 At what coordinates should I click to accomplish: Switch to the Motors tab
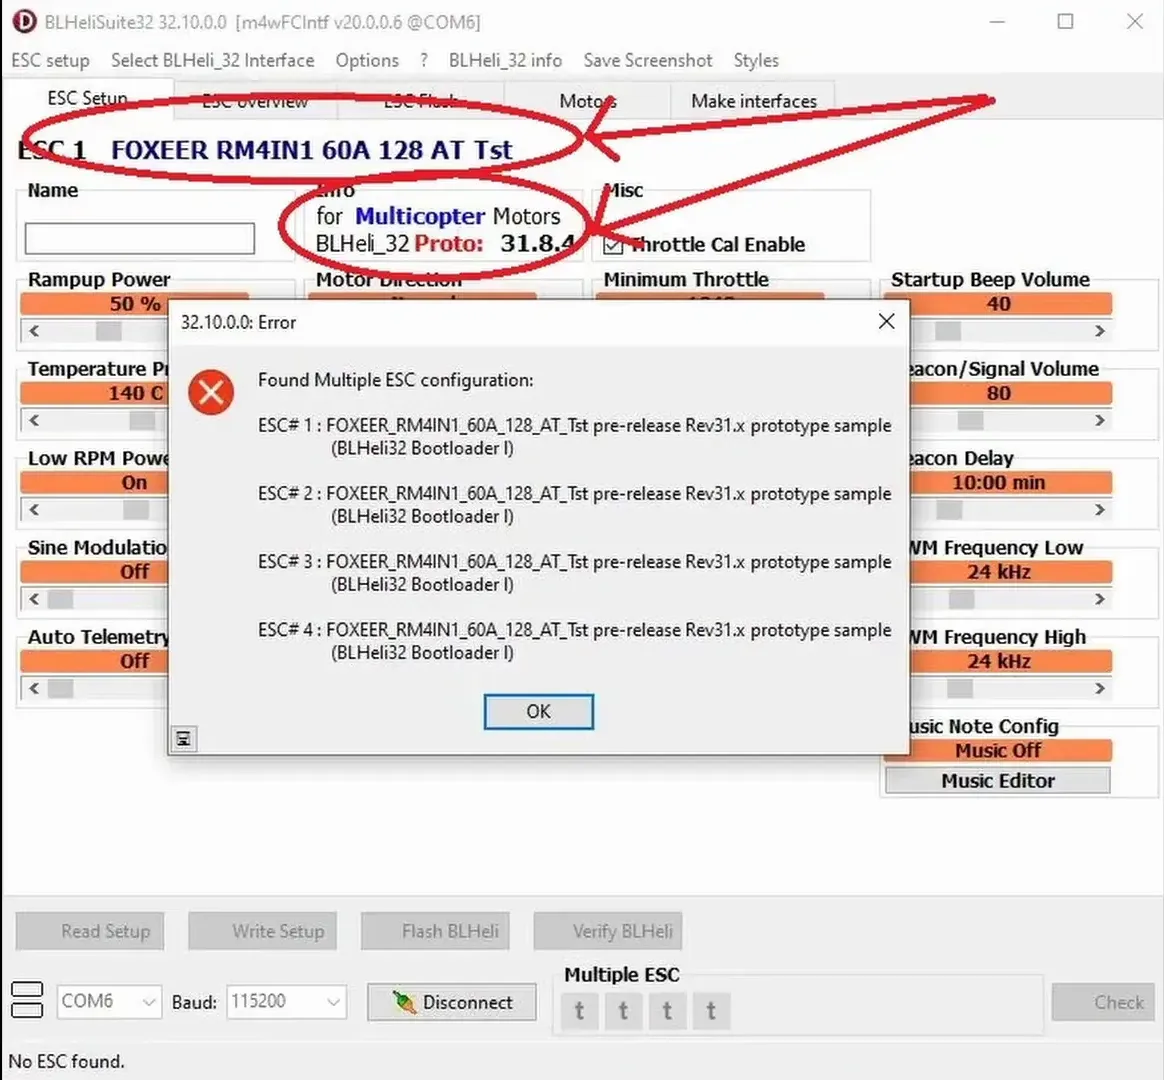[x=588, y=101]
